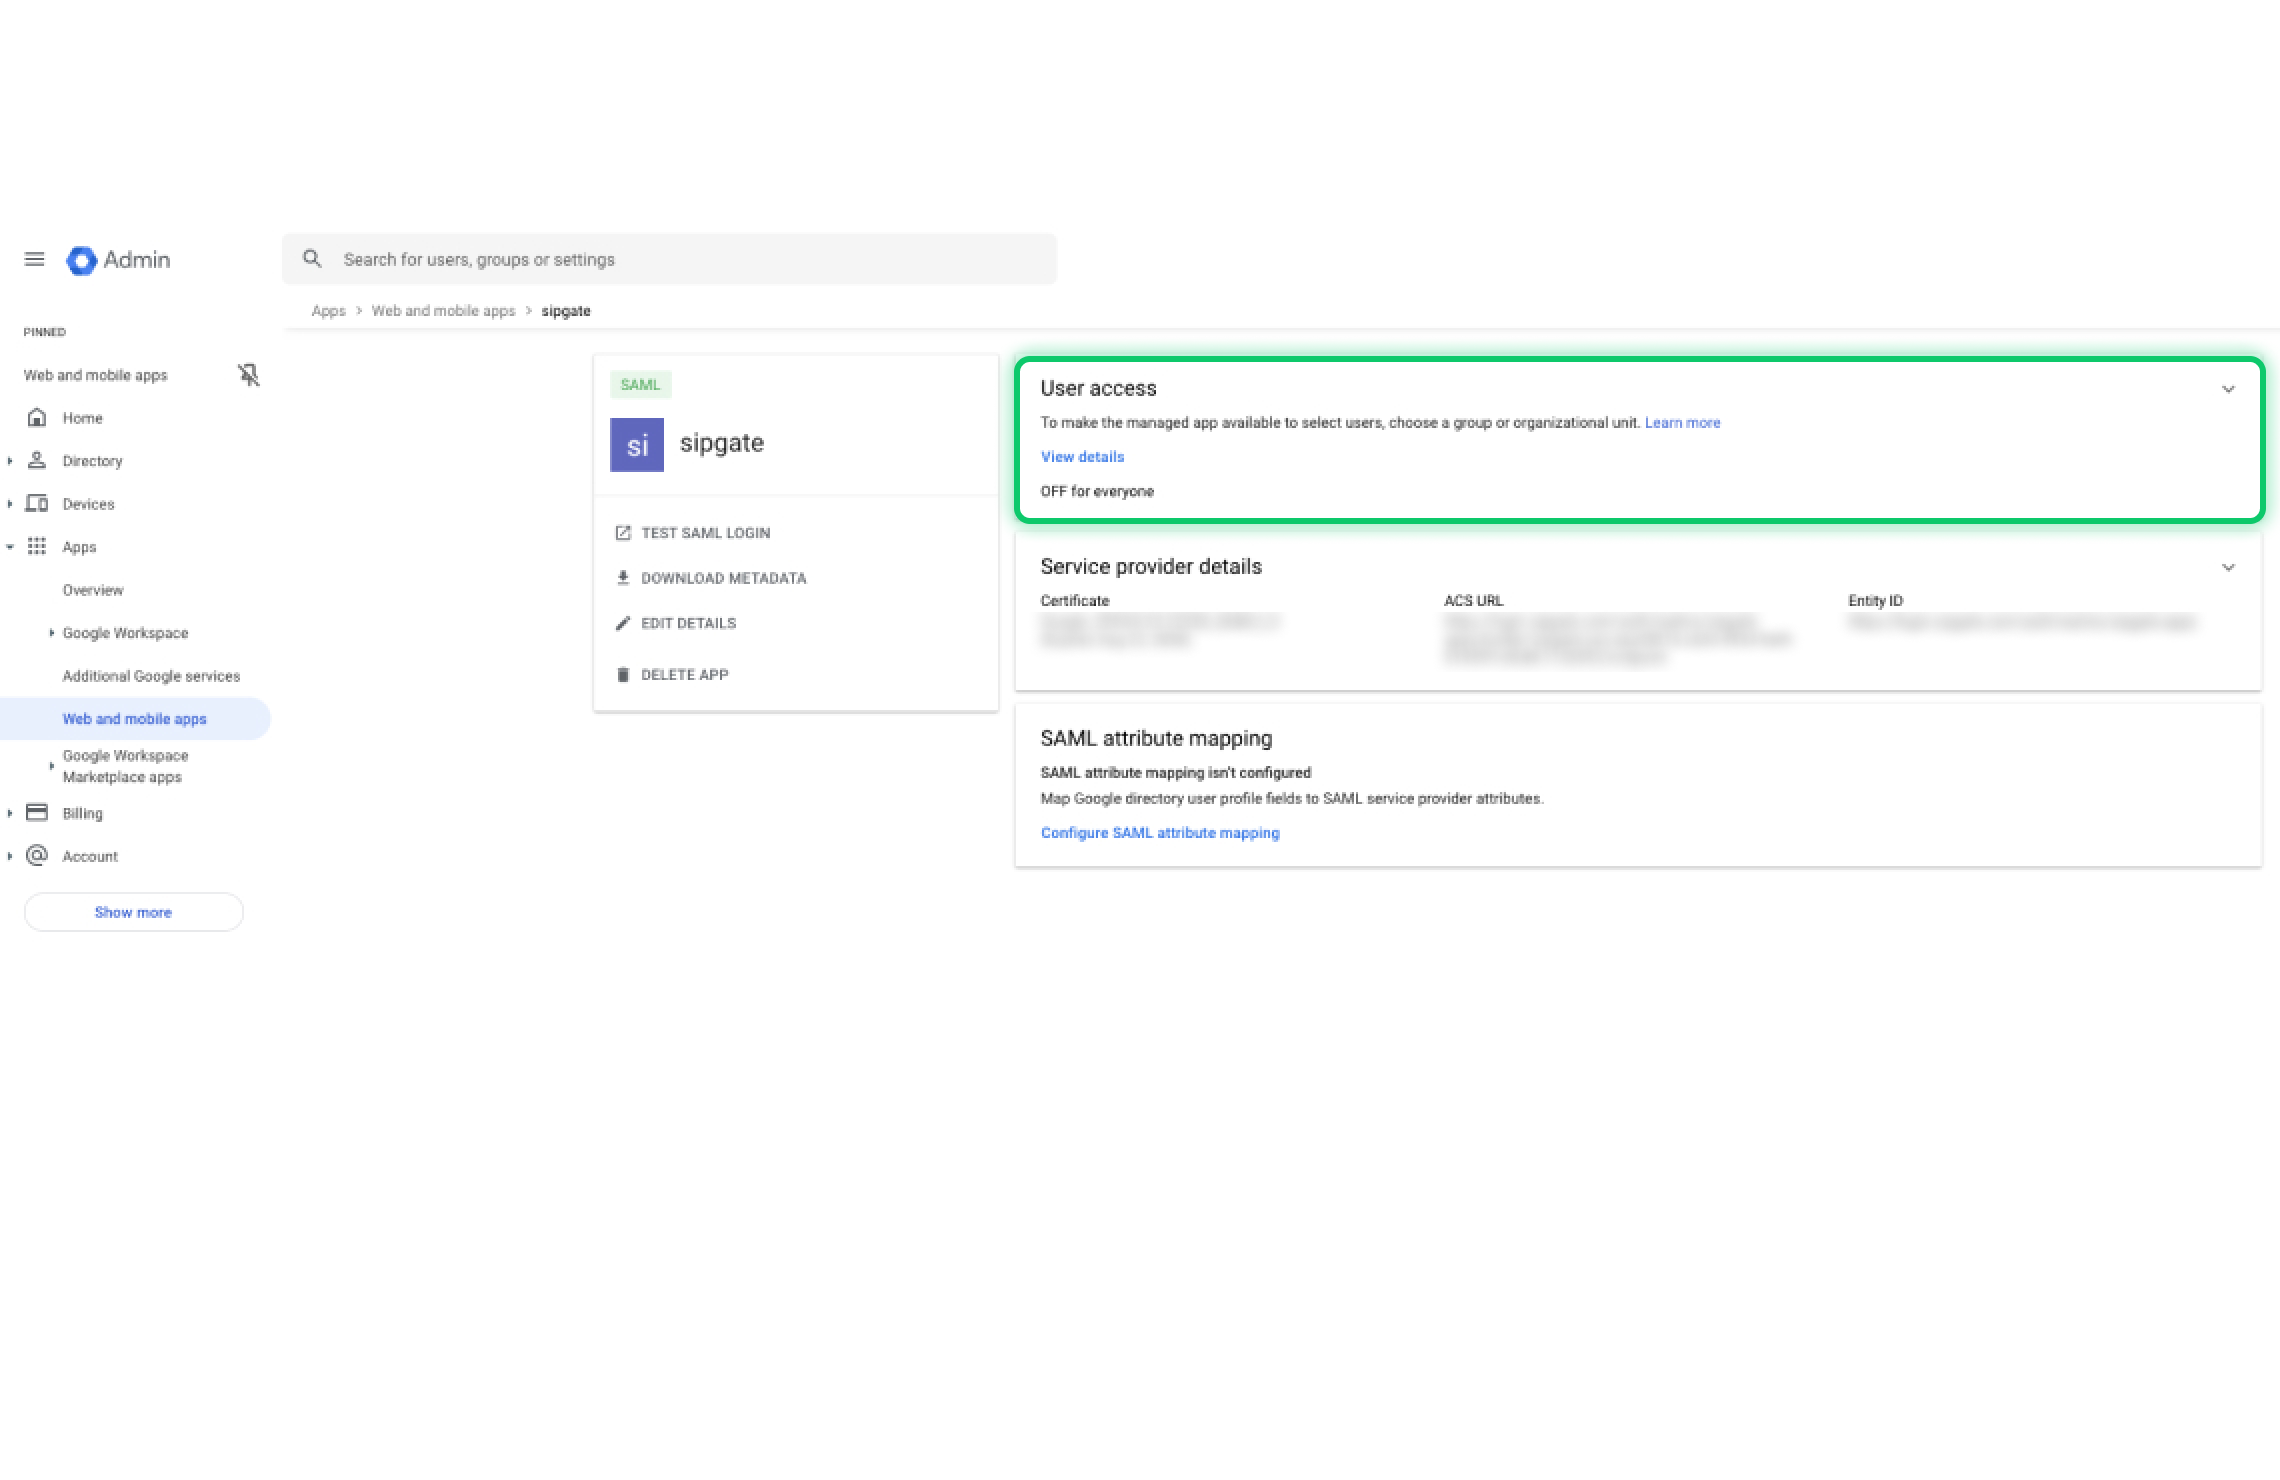Open Google Workspace Marketplace apps
The height and width of the screenshot is (1480, 2280).
(x=125, y=766)
